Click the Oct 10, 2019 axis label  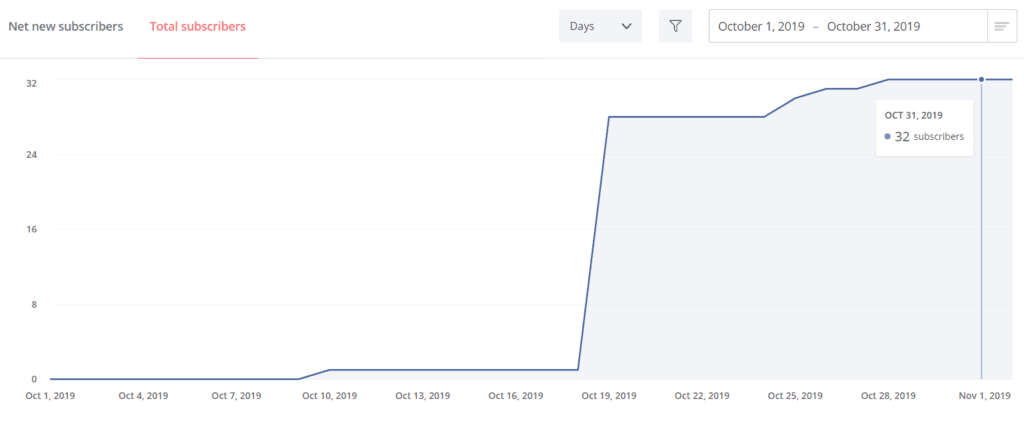click(x=330, y=396)
